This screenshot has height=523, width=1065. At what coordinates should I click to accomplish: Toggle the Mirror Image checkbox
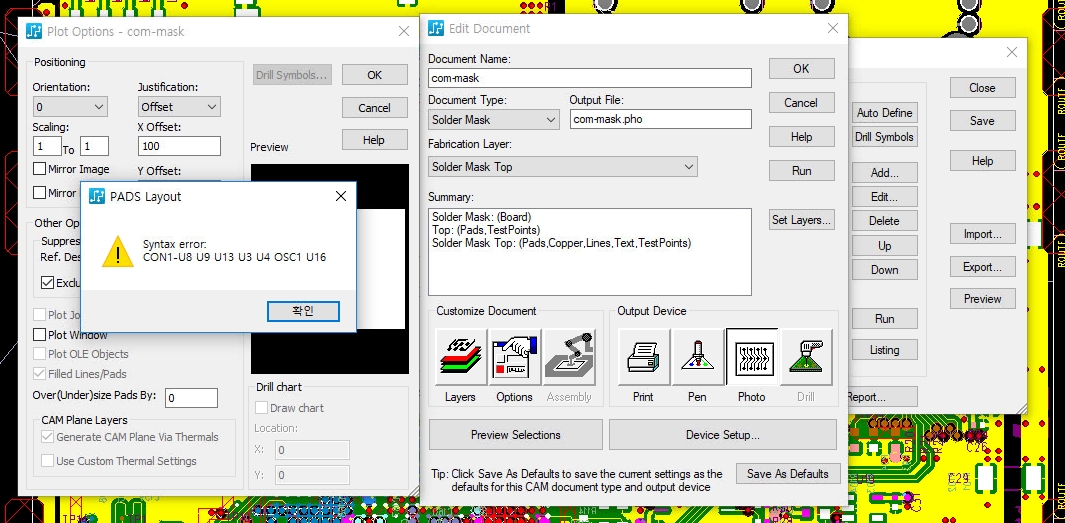[x=41, y=169]
